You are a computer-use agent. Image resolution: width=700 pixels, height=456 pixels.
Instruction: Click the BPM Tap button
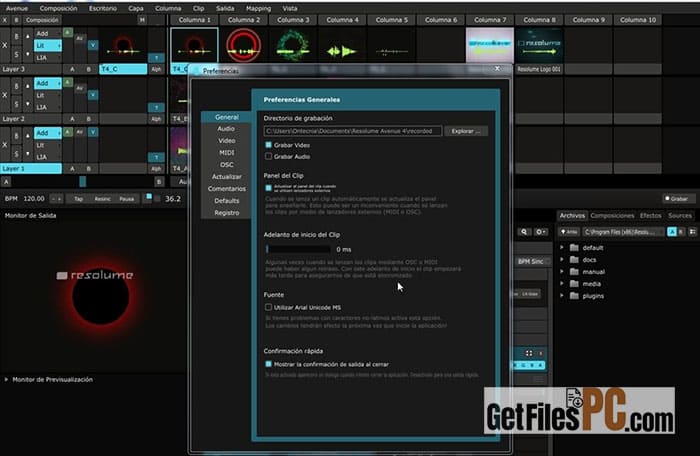(79, 199)
